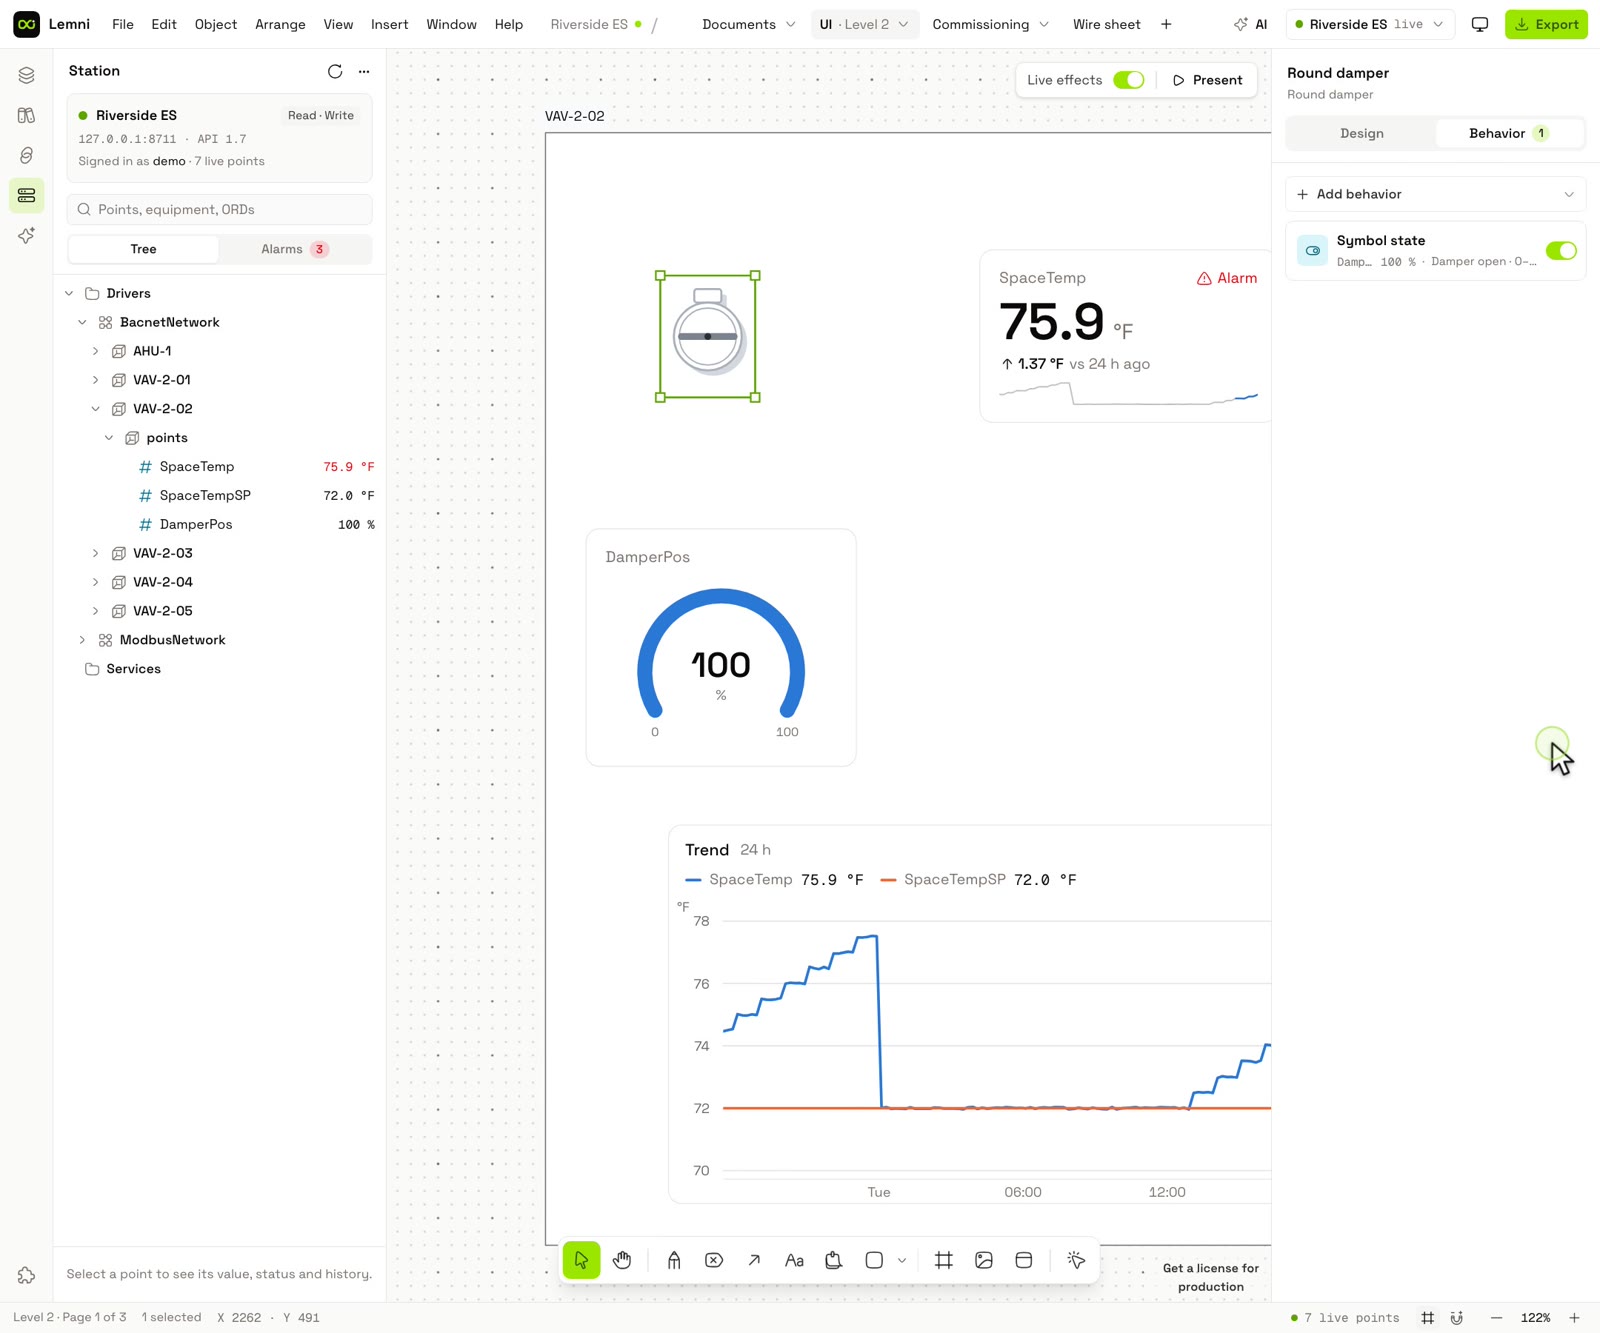Toggle grid display in status bar

tap(1428, 1318)
